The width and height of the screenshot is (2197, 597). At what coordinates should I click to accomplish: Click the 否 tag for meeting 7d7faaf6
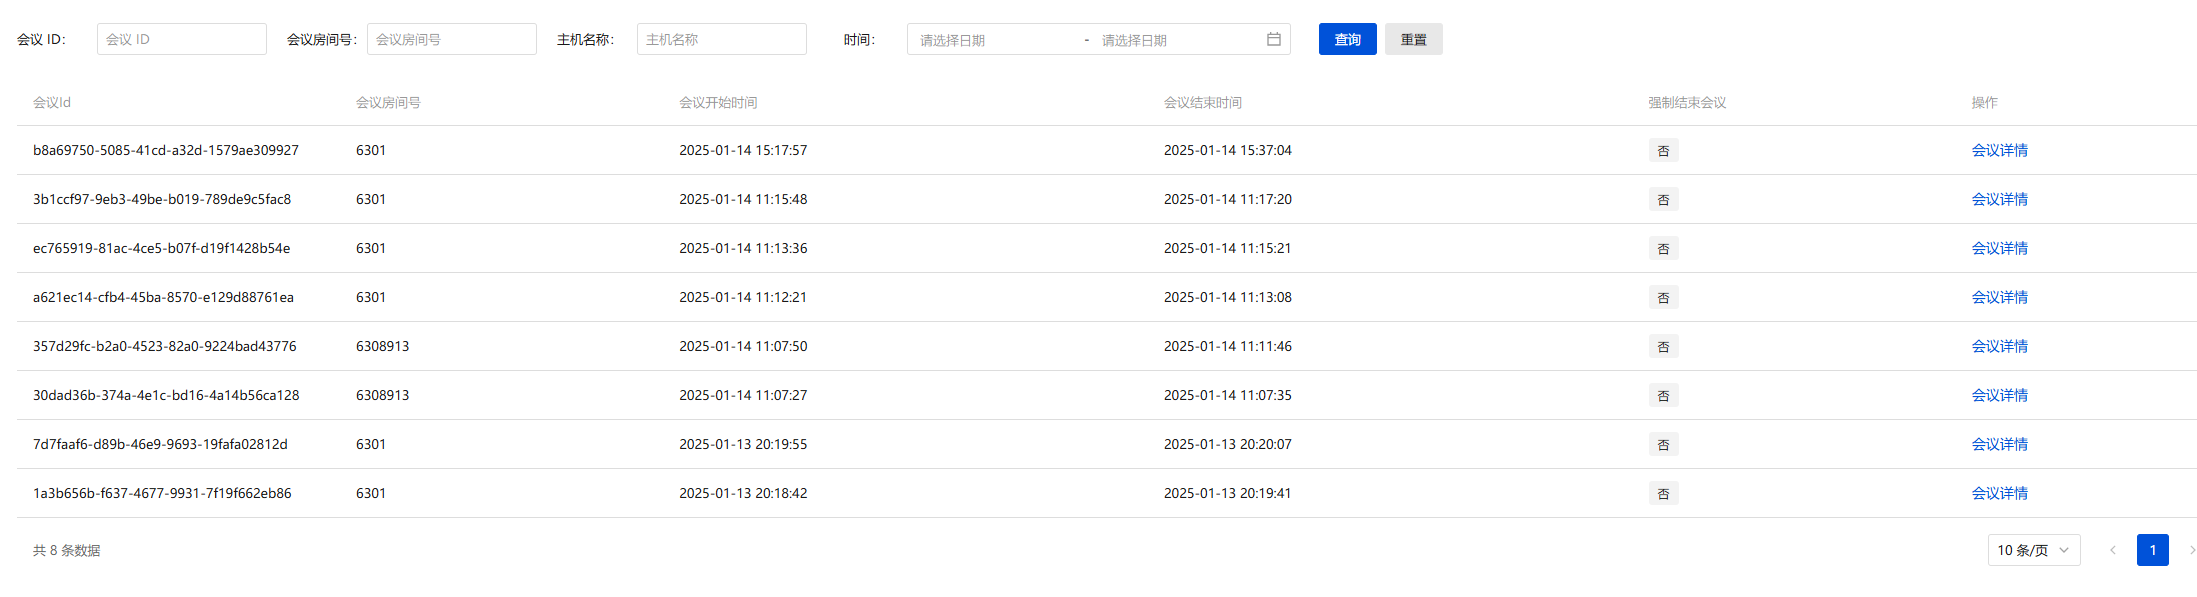point(1663,444)
